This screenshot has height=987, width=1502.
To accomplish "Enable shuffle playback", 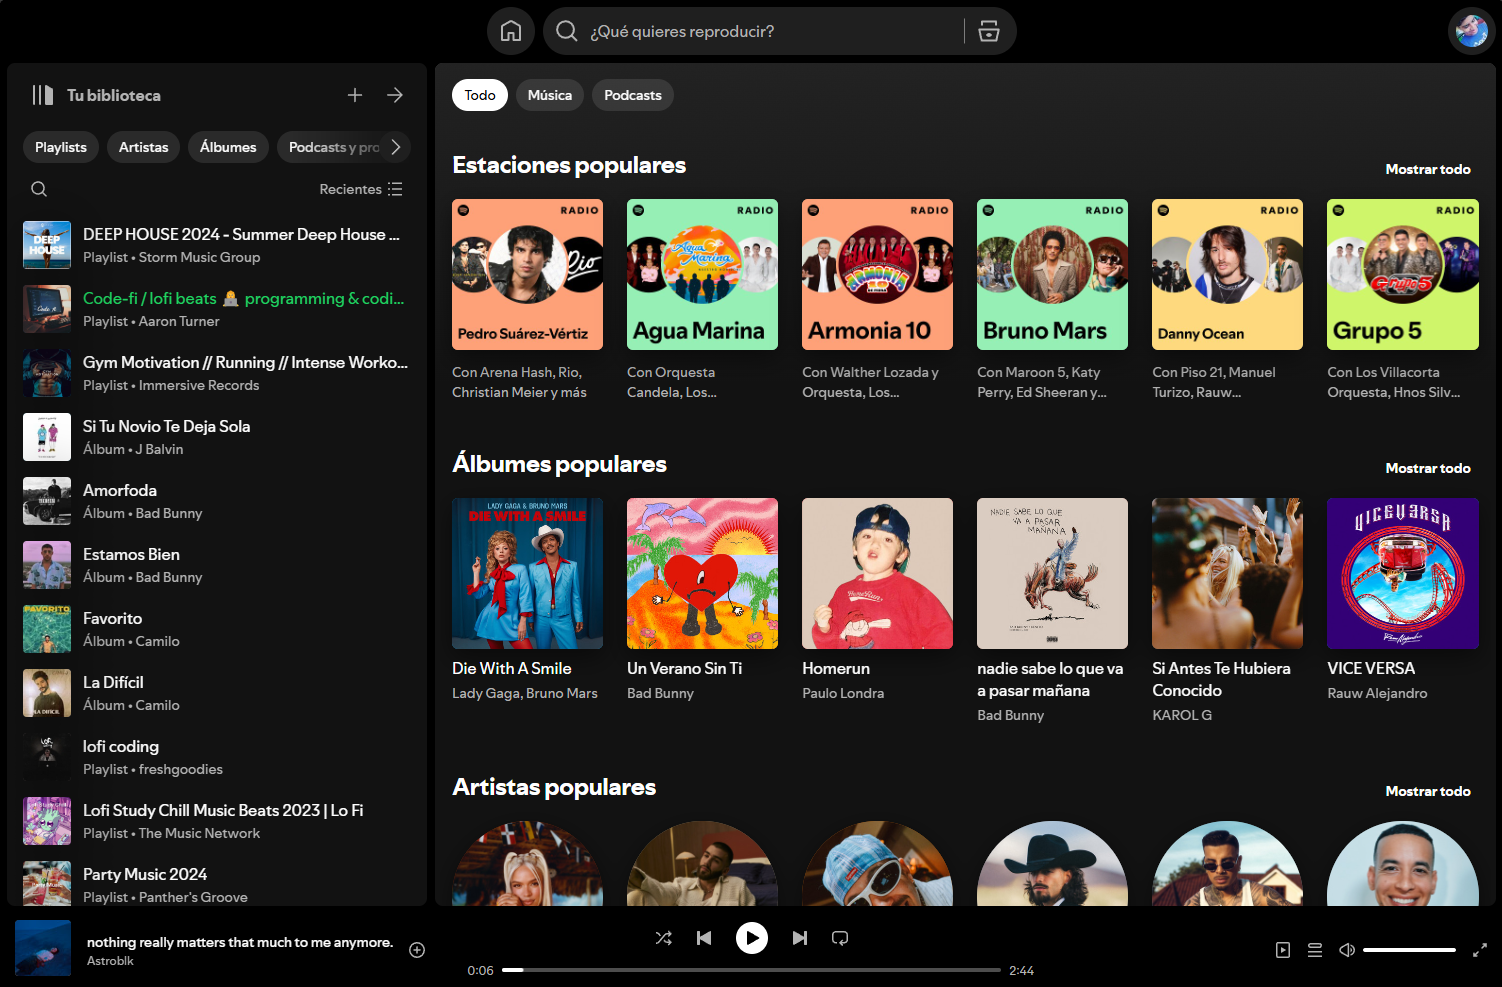I will tap(663, 938).
